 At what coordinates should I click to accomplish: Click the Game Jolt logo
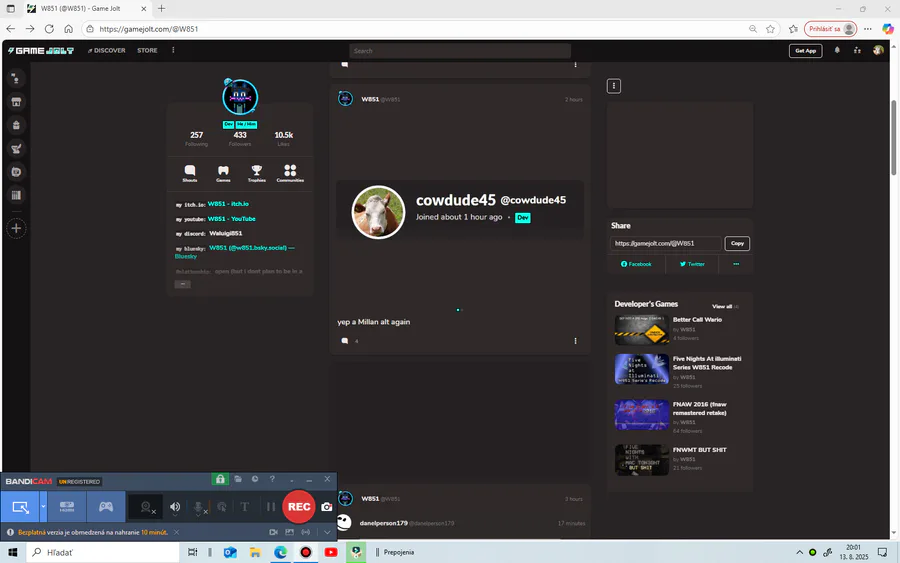click(x=41, y=51)
